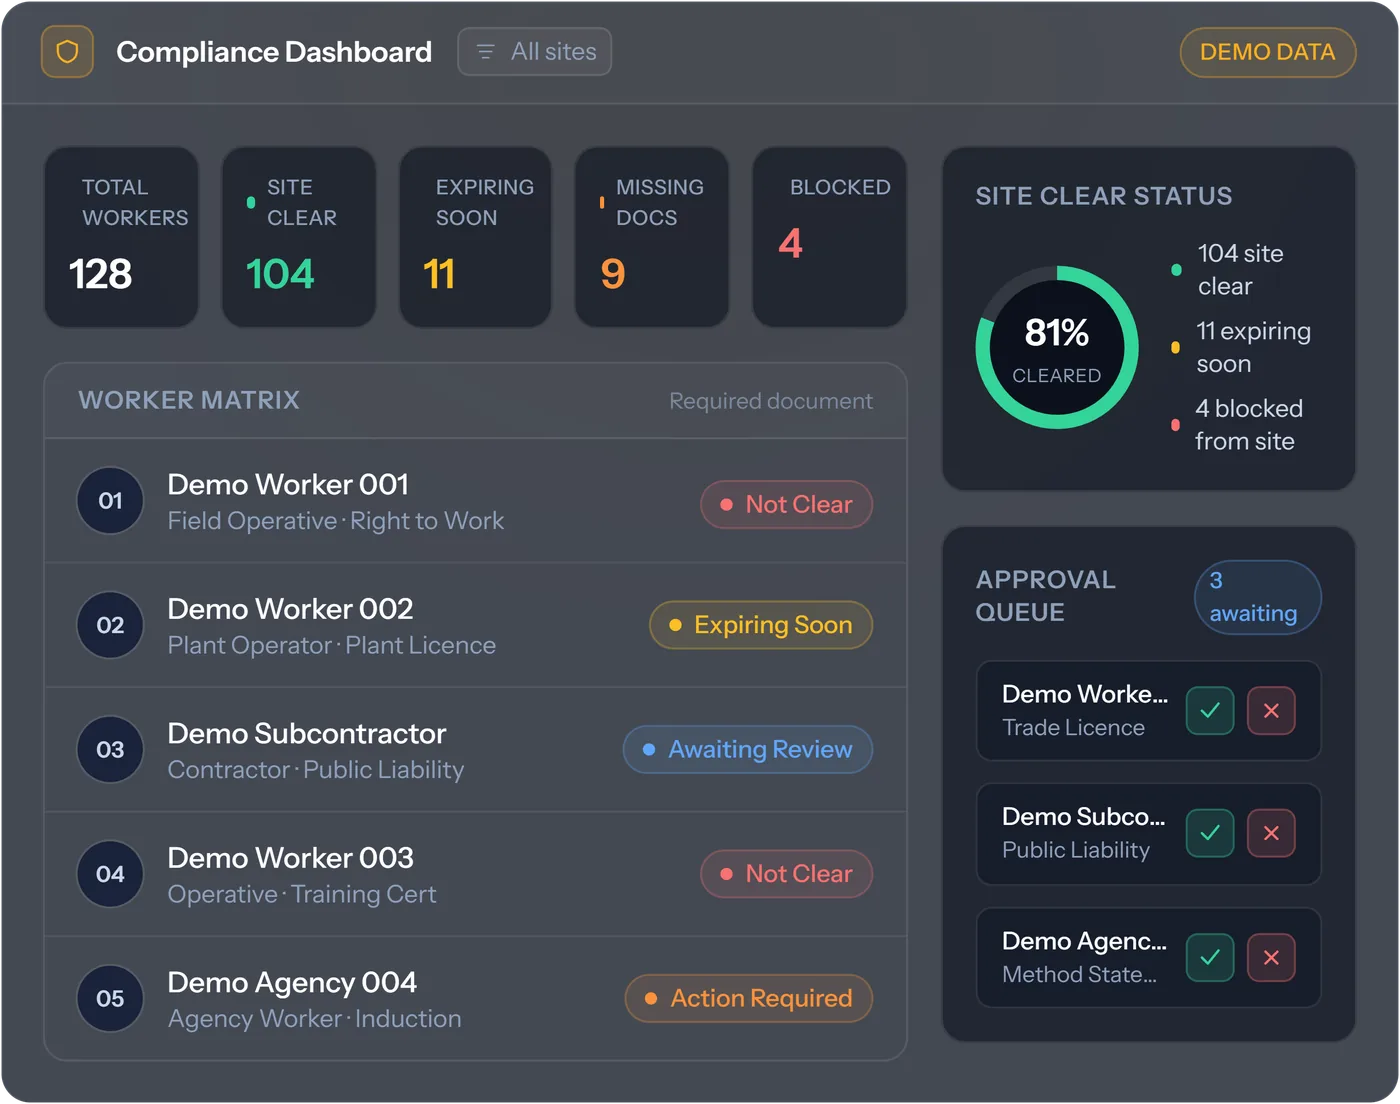Approve Demo Agency Method Statement
Viewport: 1400px width, 1104px height.
tap(1210, 957)
